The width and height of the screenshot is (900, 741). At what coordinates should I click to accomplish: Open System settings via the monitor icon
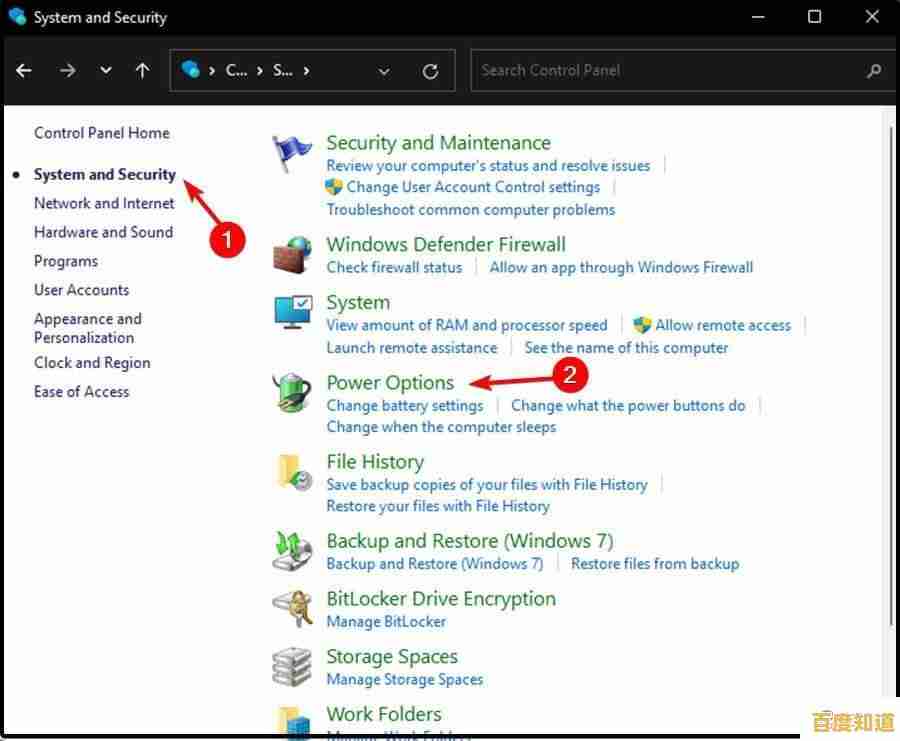pos(291,311)
